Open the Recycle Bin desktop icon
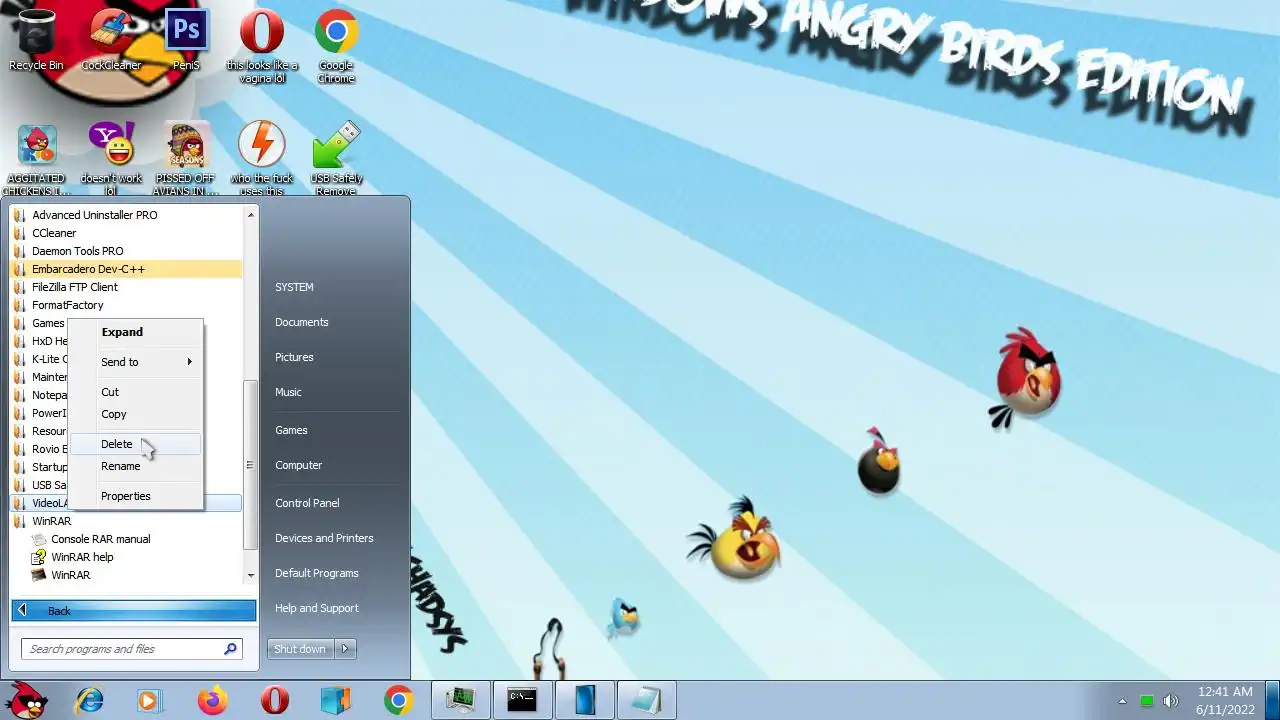Viewport: 1280px width, 720px height. [x=36, y=40]
